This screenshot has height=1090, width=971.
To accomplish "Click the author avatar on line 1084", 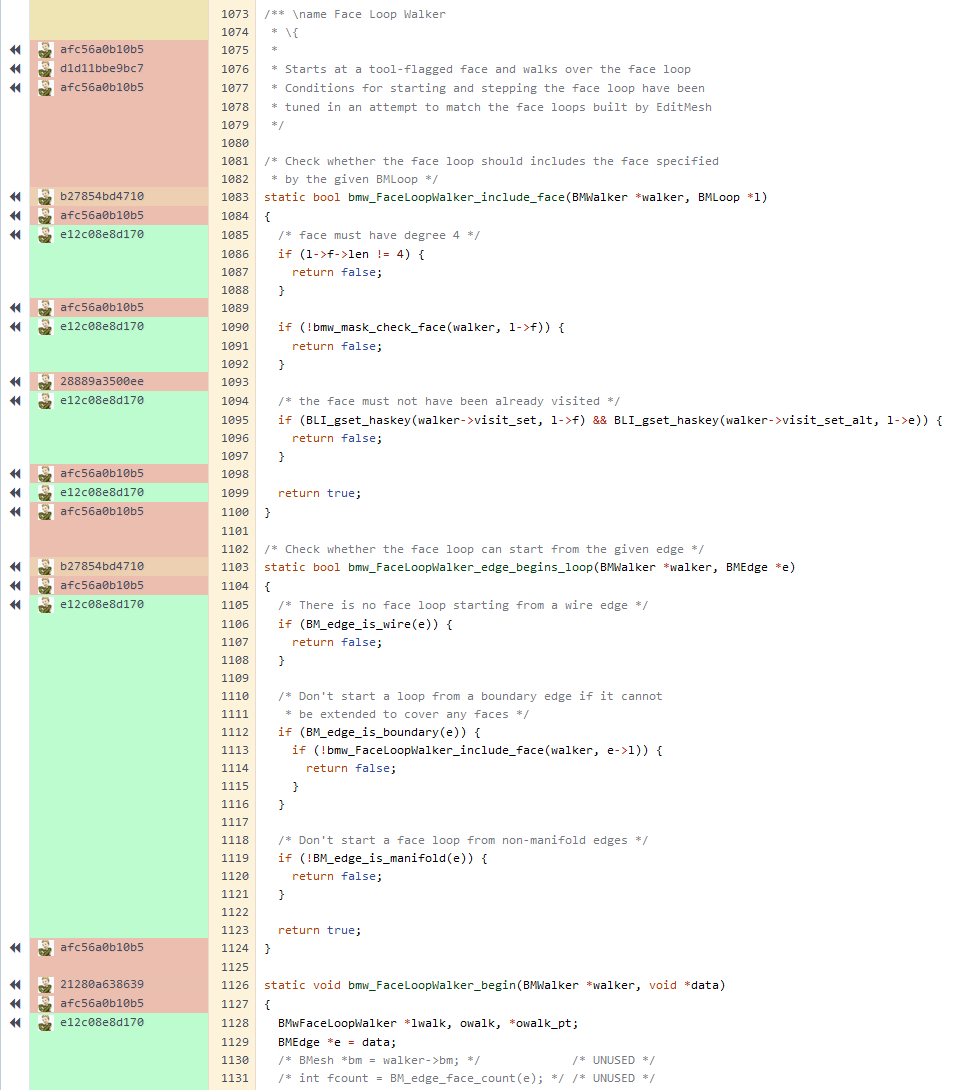I will pos(46,215).
